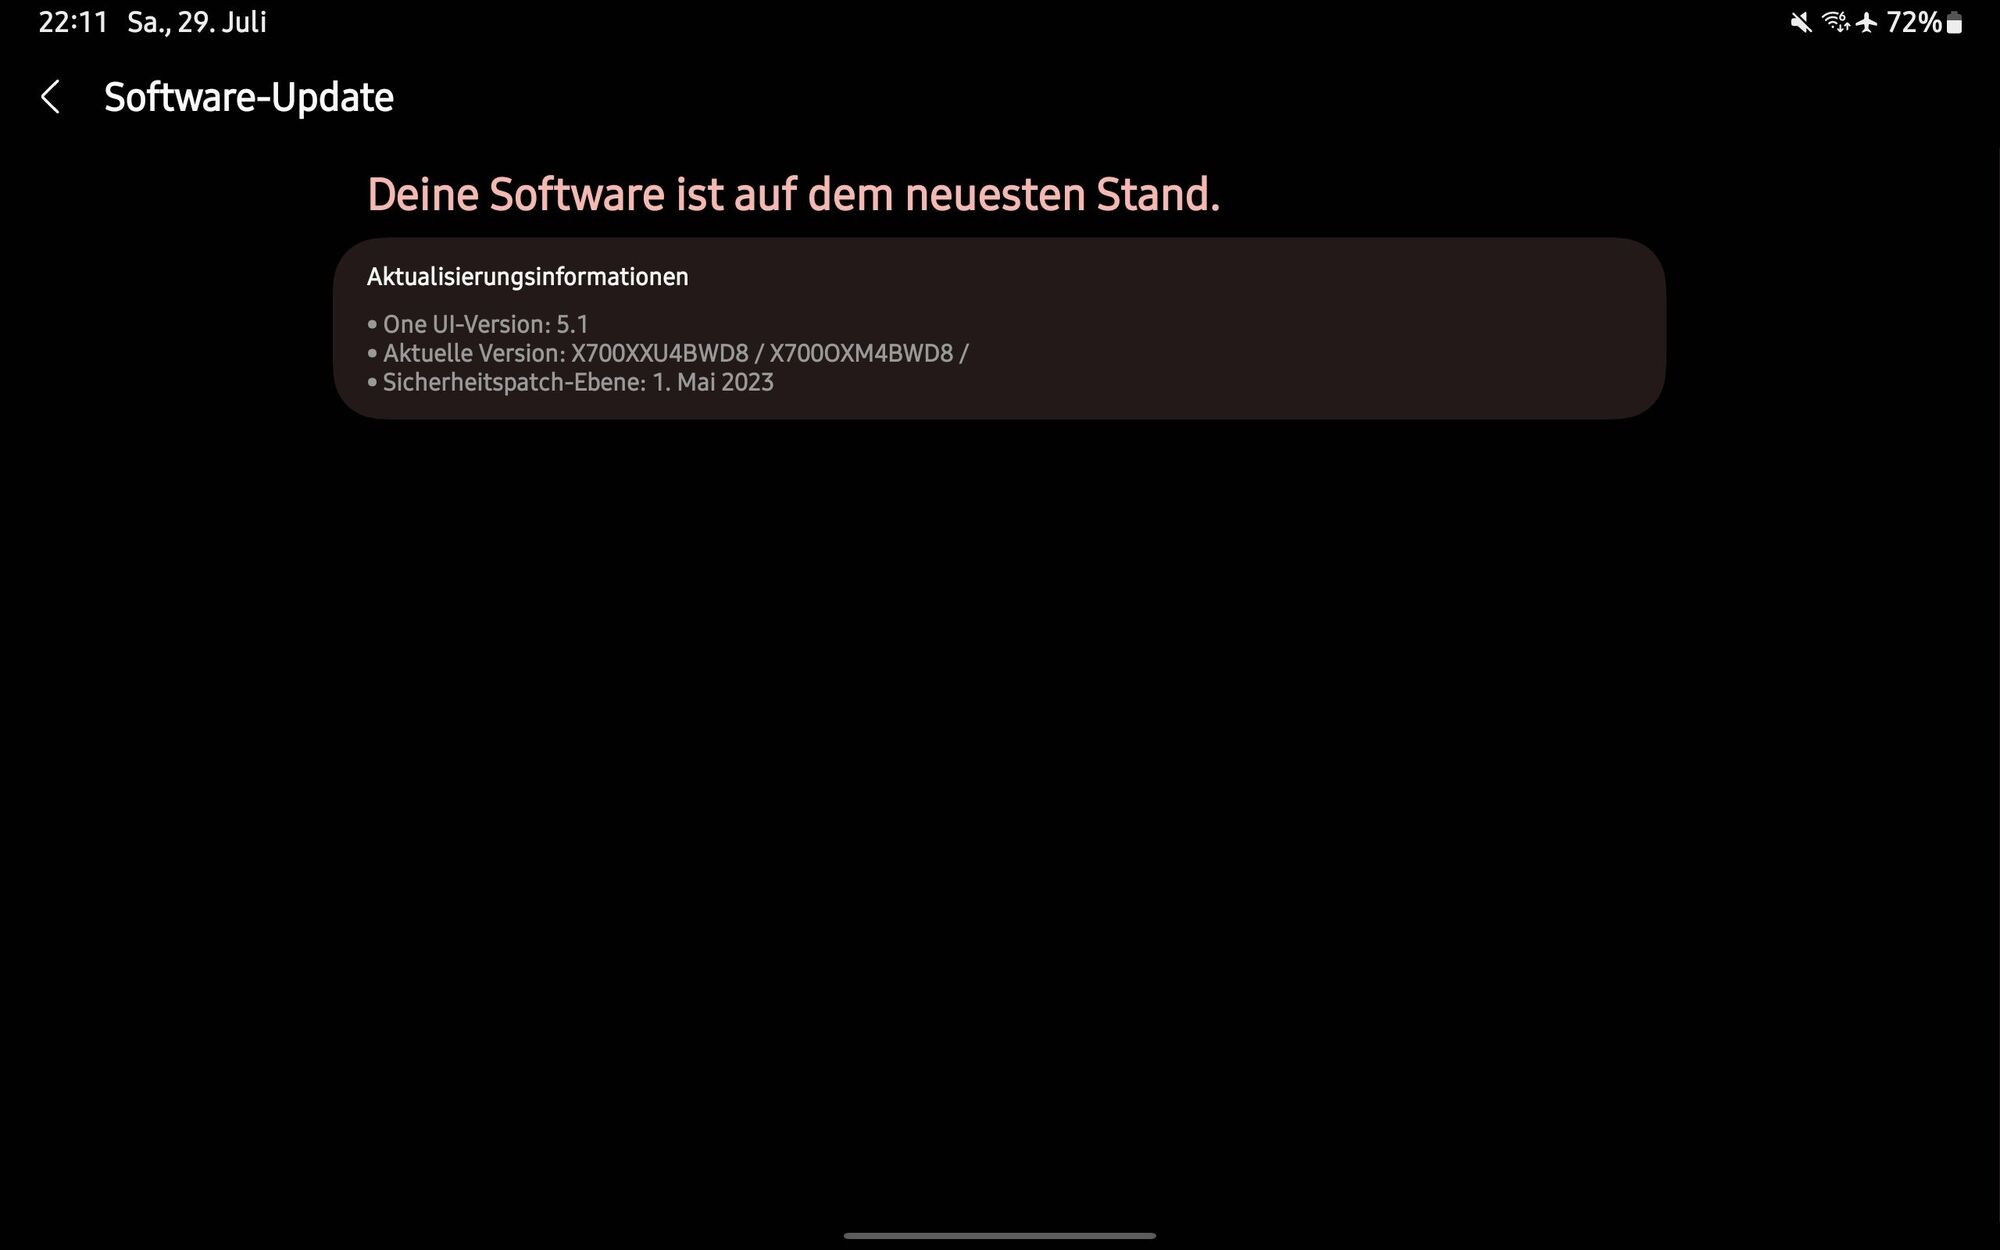Viewport: 2000px width, 1250px height.
Task: Tap the battery icon in the status bar
Action: coord(1954,23)
